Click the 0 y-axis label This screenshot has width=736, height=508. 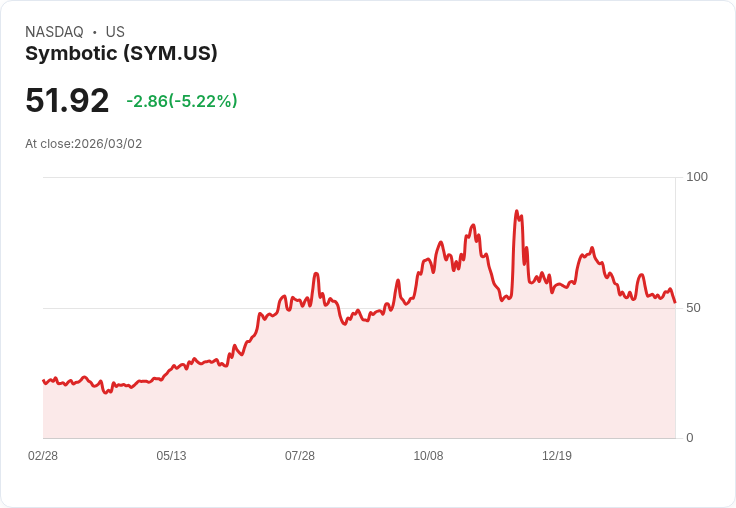point(689,438)
